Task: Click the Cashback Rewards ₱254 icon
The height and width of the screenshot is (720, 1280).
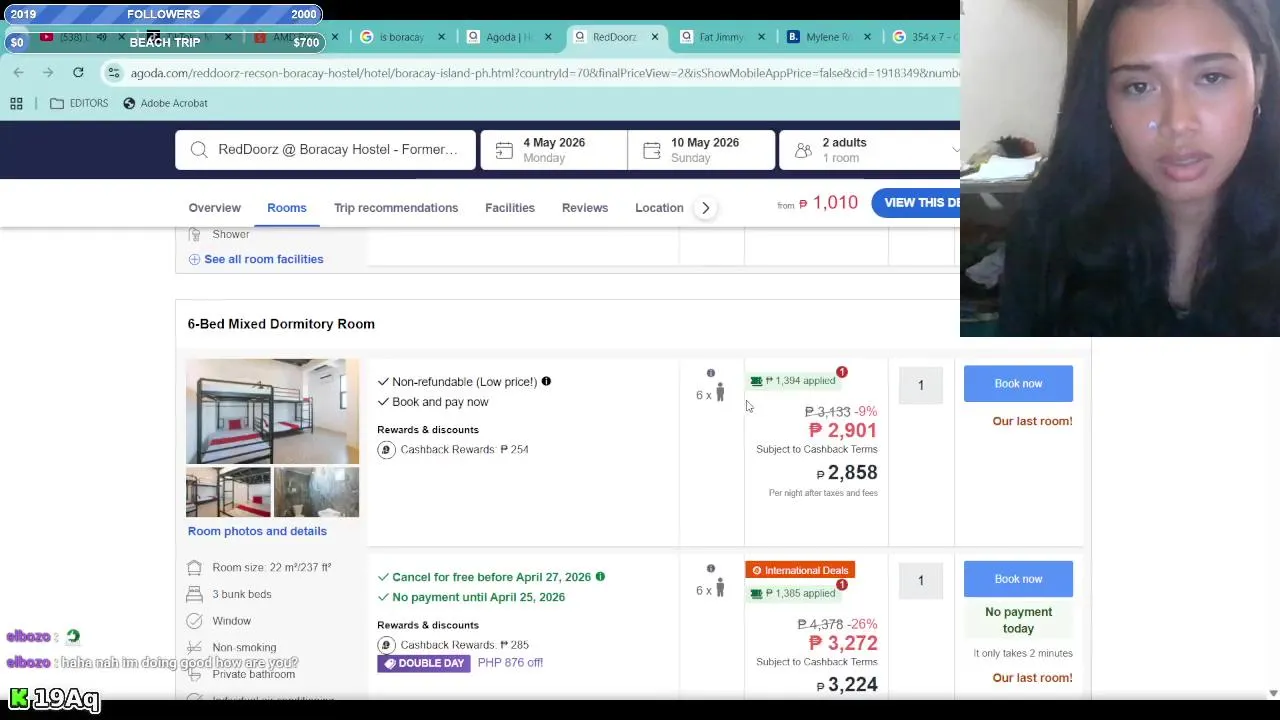Action: click(386, 450)
